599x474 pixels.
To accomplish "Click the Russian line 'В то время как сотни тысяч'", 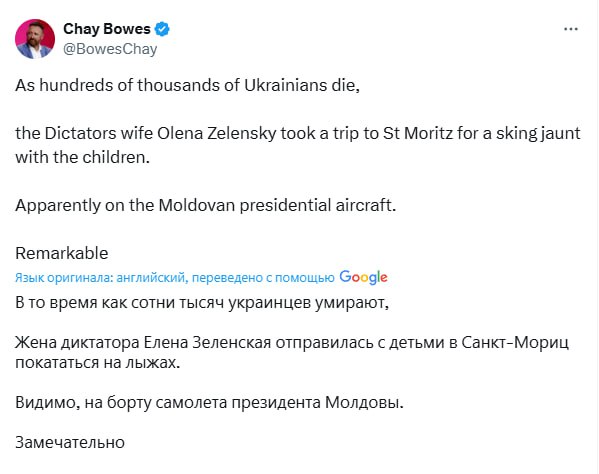I will [202, 303].
